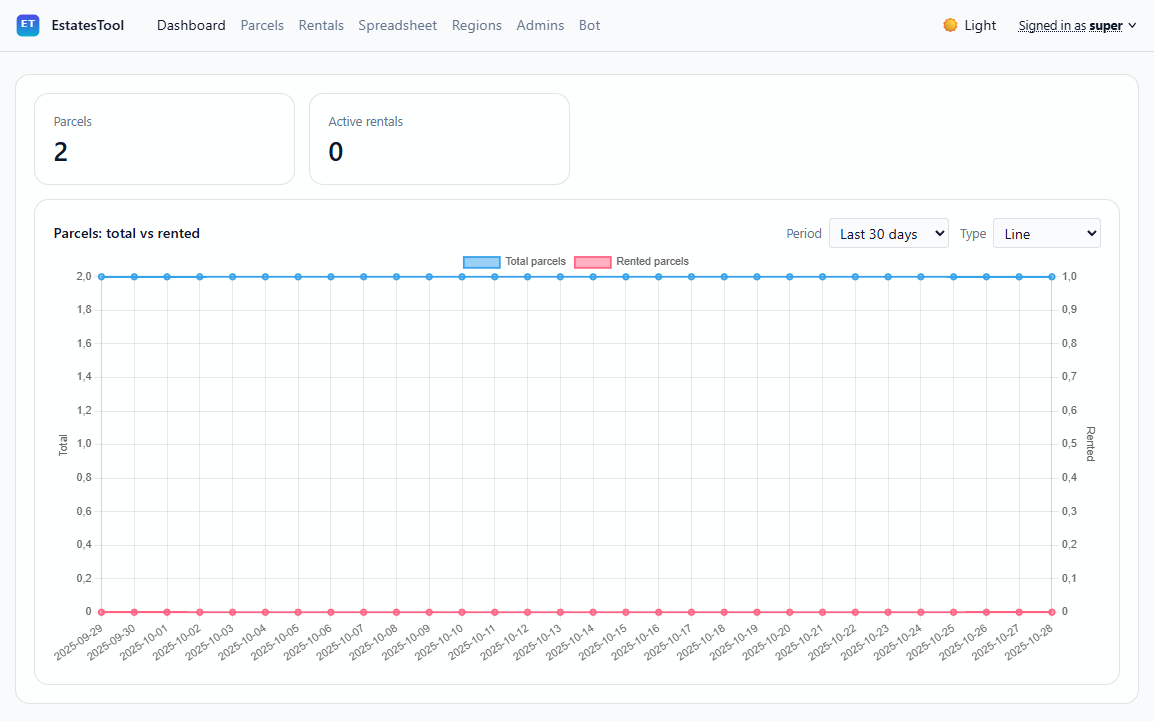Switch to the Rentals section
This screenshot has width=1154, height=721.
(321, 25)
